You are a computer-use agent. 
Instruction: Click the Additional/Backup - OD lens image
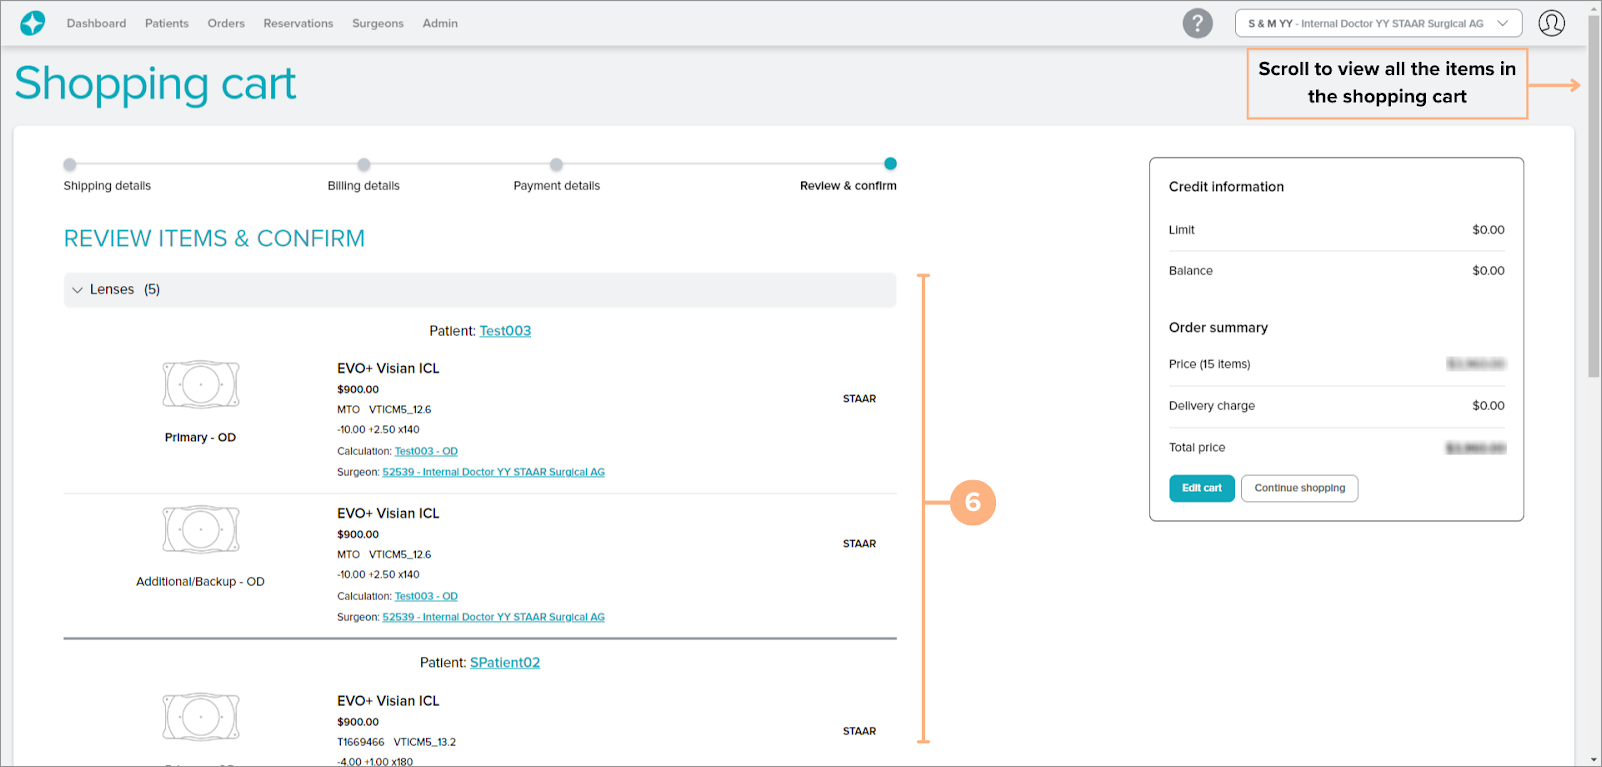[x=201, y=530]
